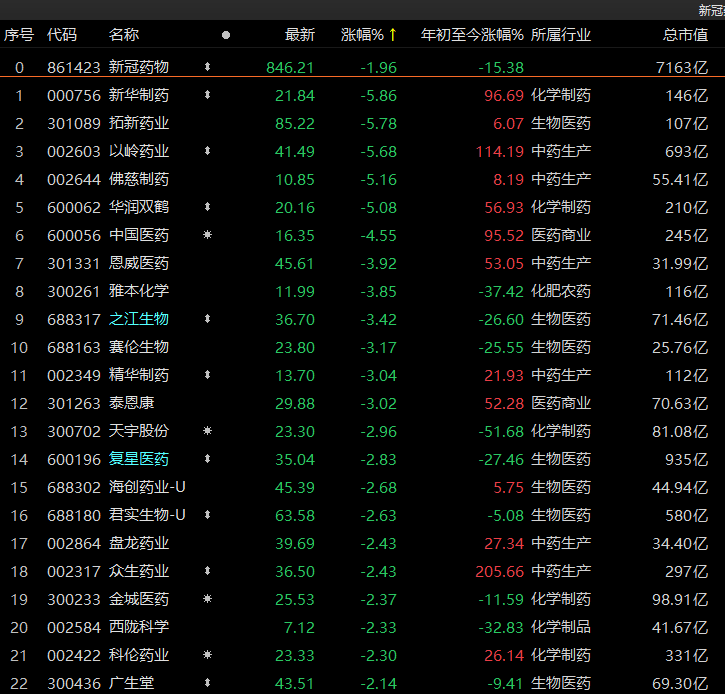This screenshot has height=694, width=725.
Task: Select the stock name 泰恩康
Action: click(131, 403)
